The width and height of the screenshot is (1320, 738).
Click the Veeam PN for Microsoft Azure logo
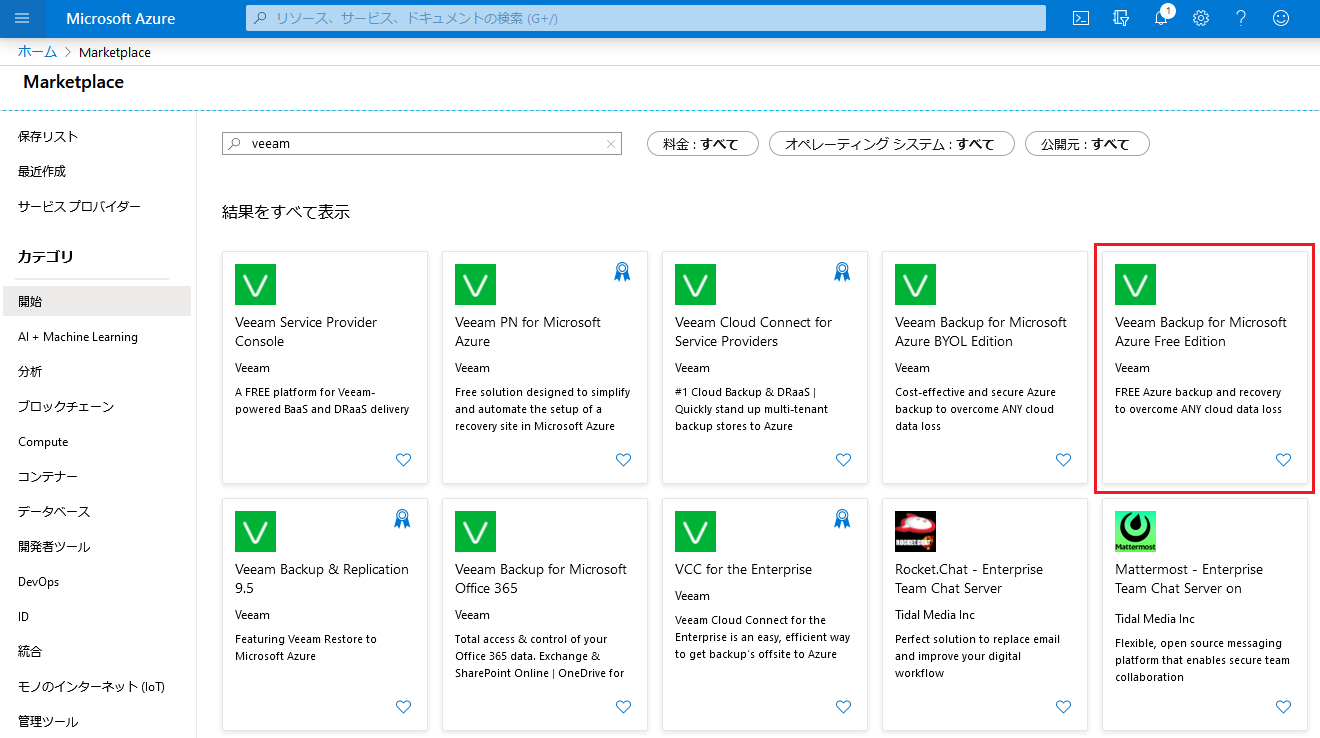(475, 285)
